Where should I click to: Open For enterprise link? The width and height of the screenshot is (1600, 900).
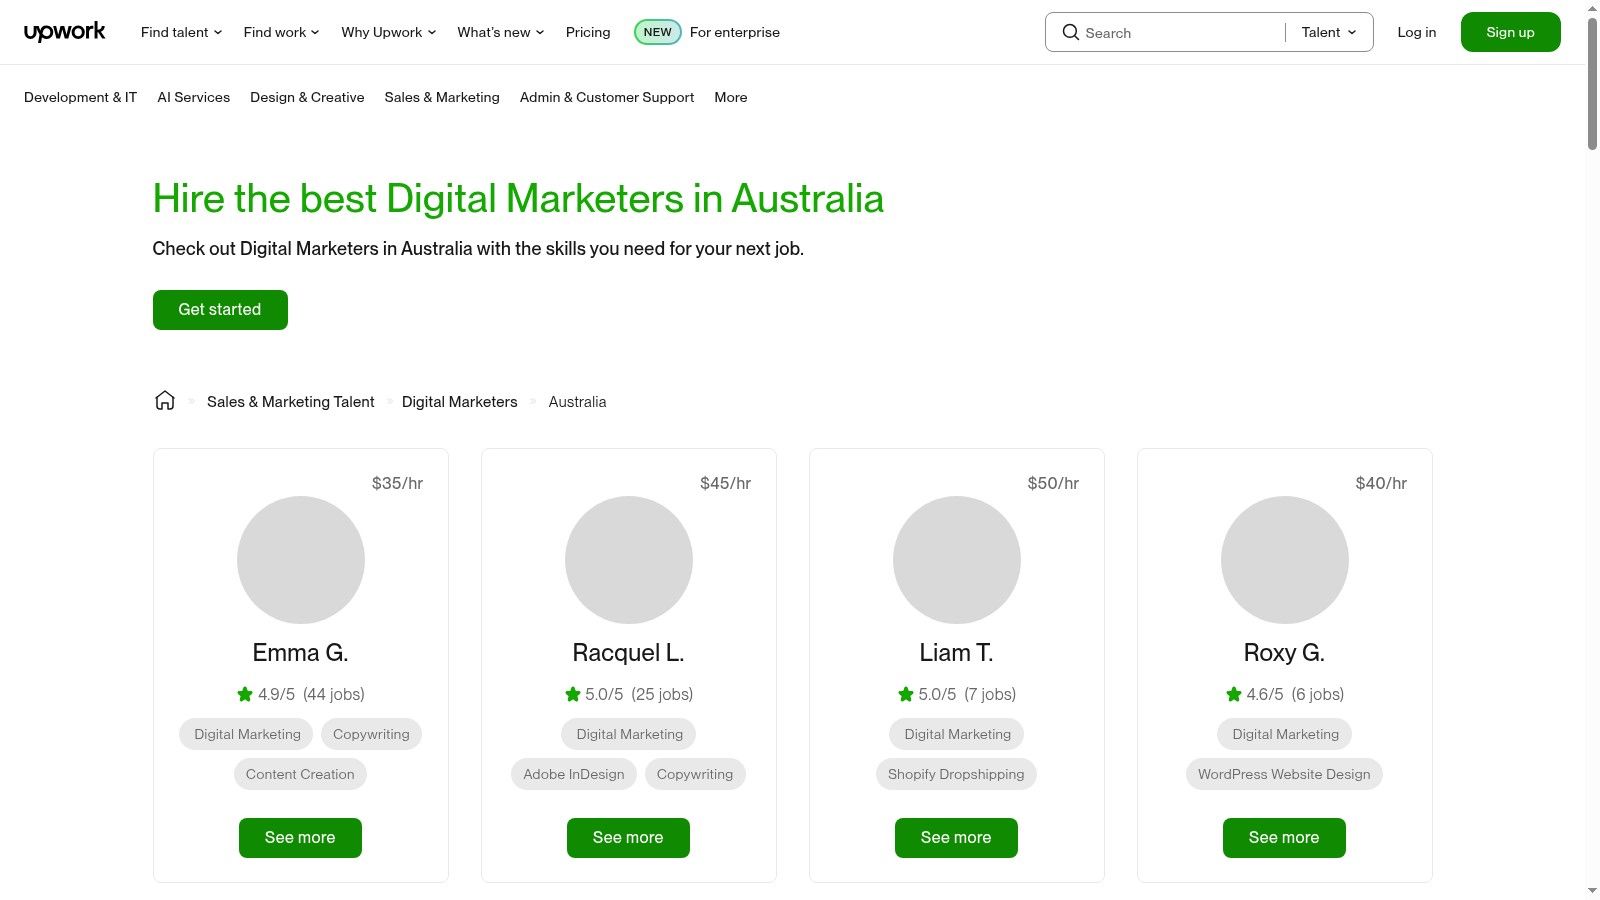pos(735,32)
